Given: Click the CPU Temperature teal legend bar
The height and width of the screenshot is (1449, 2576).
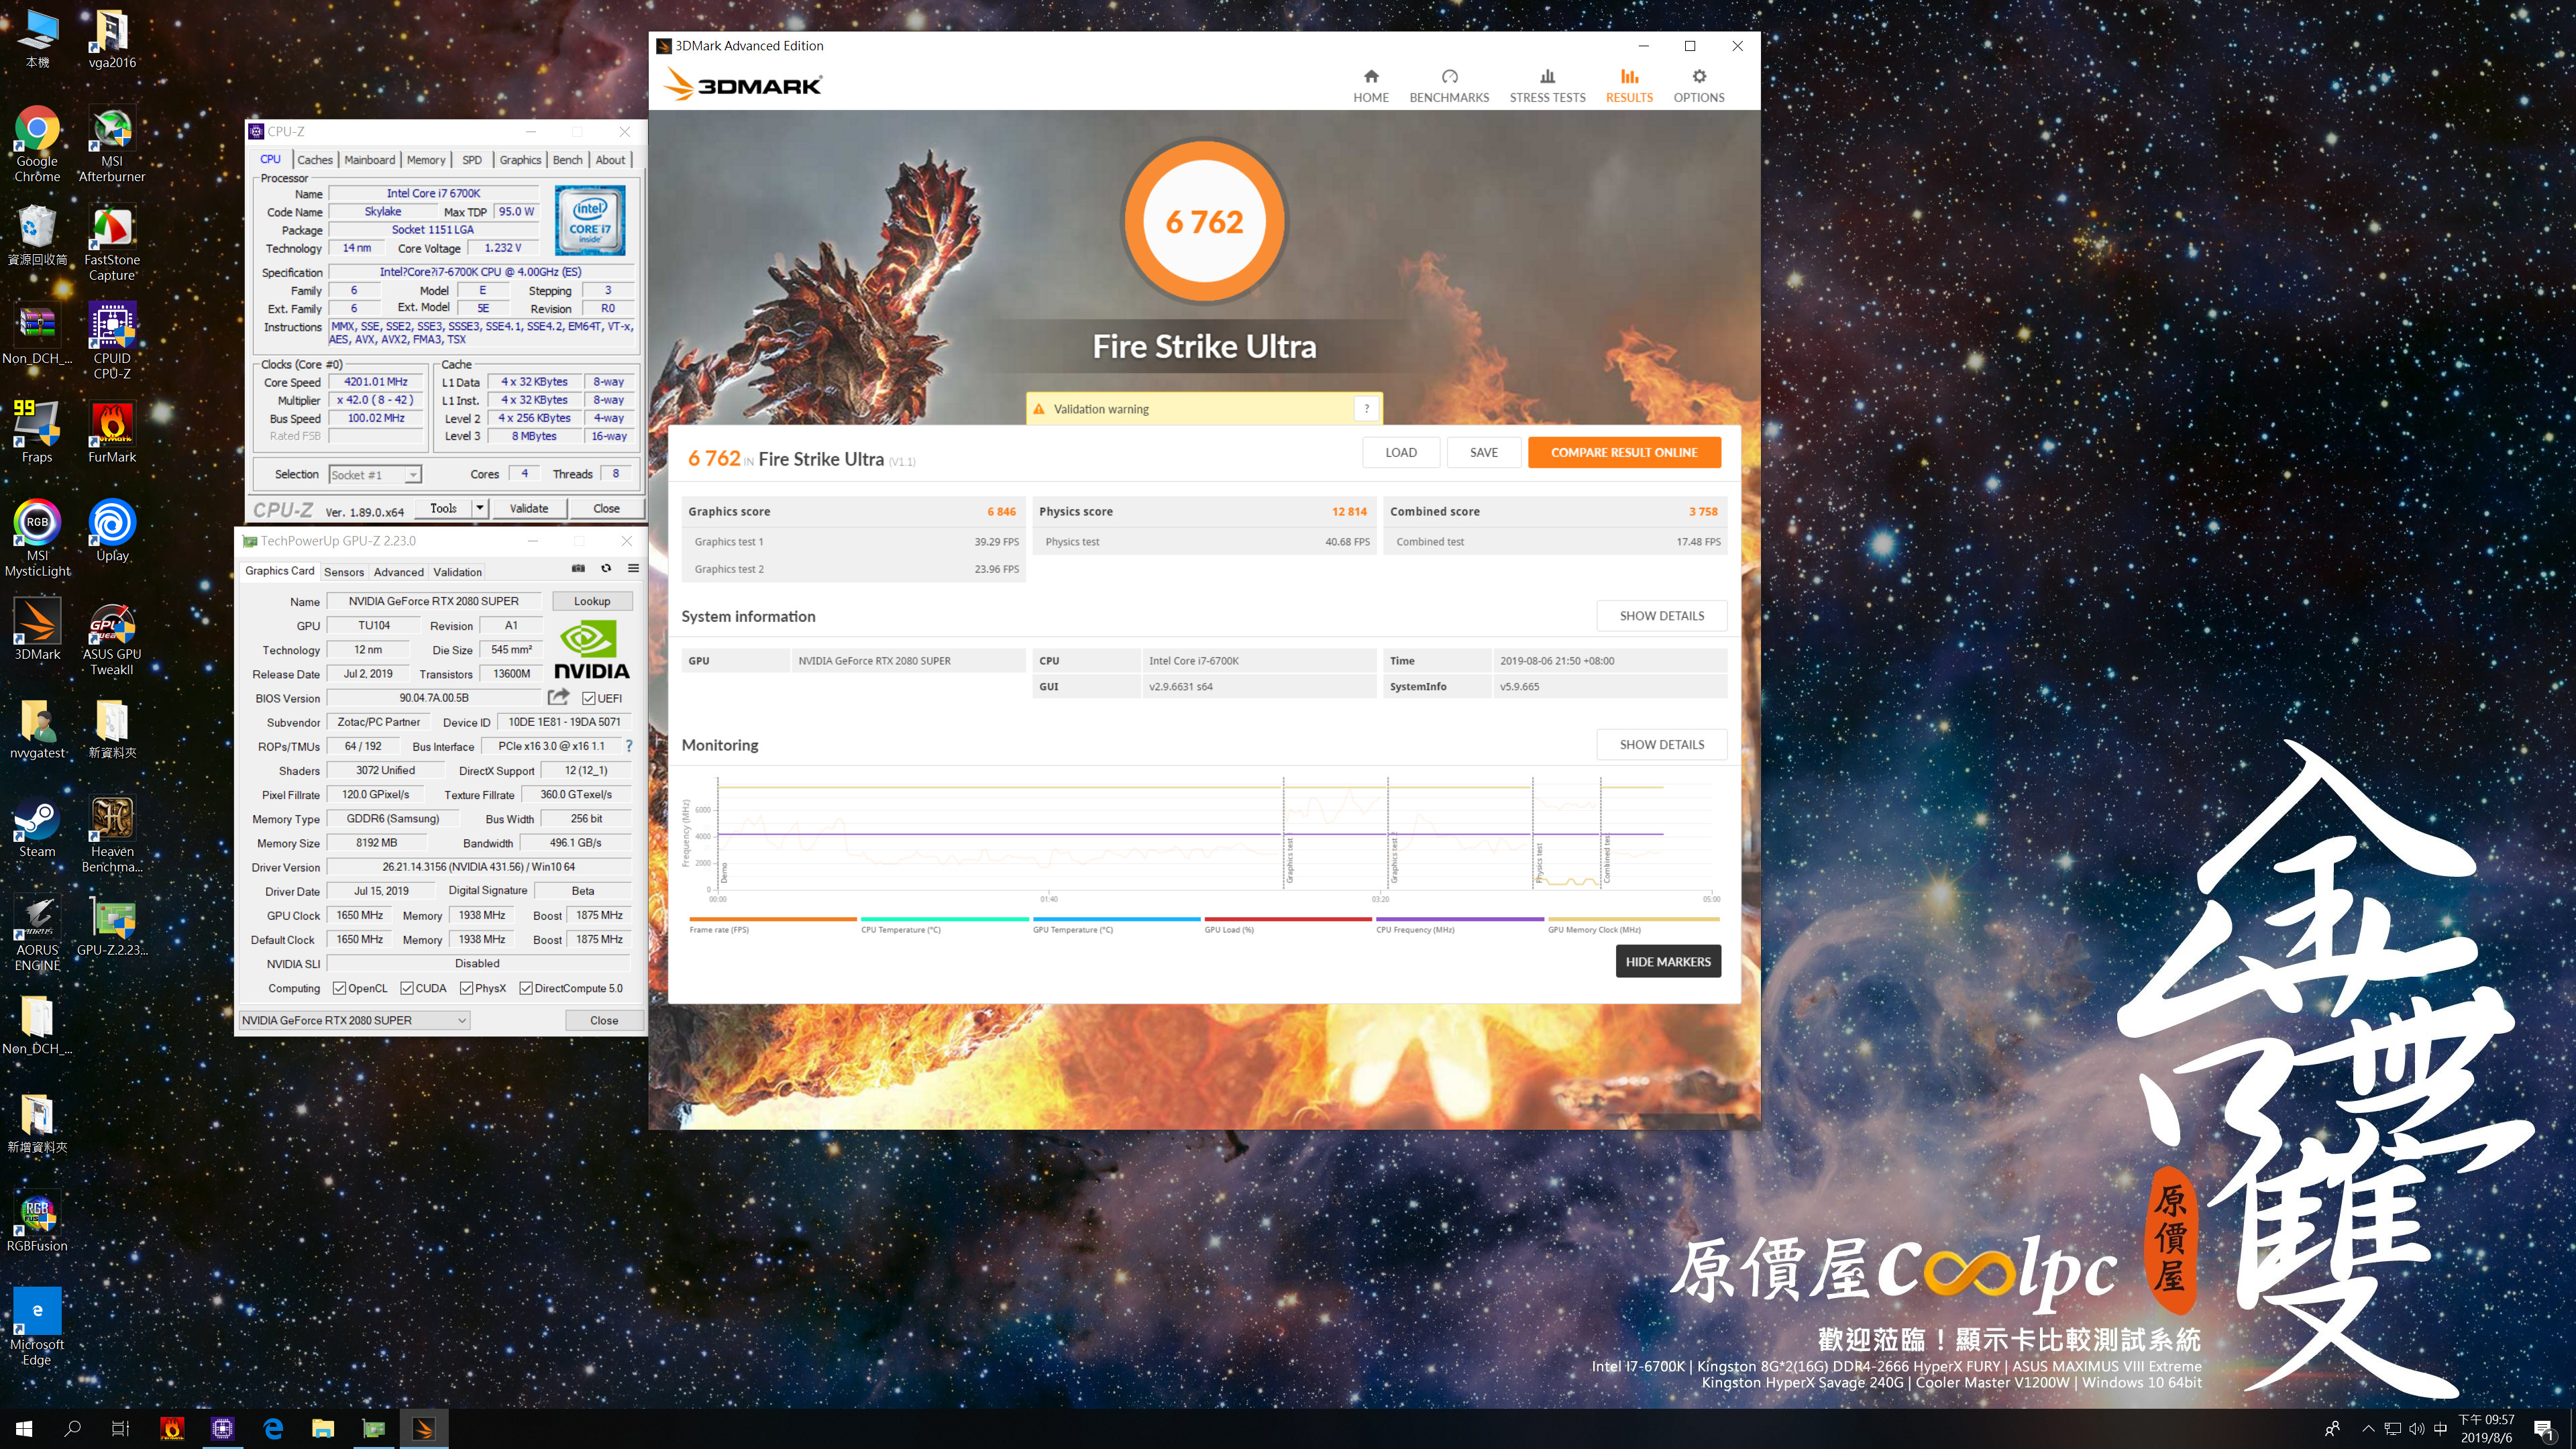Looking at the screenshot, I should pyautogui.click(x=945, y=919).
